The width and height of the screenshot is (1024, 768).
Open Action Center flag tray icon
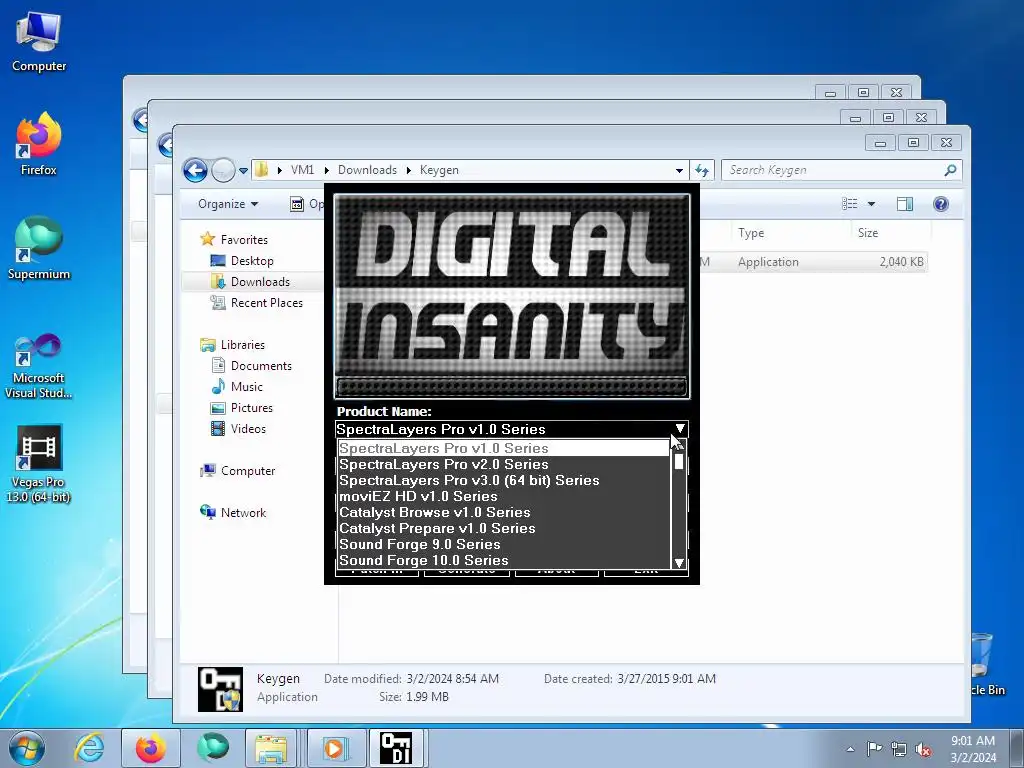click(874, 749)
